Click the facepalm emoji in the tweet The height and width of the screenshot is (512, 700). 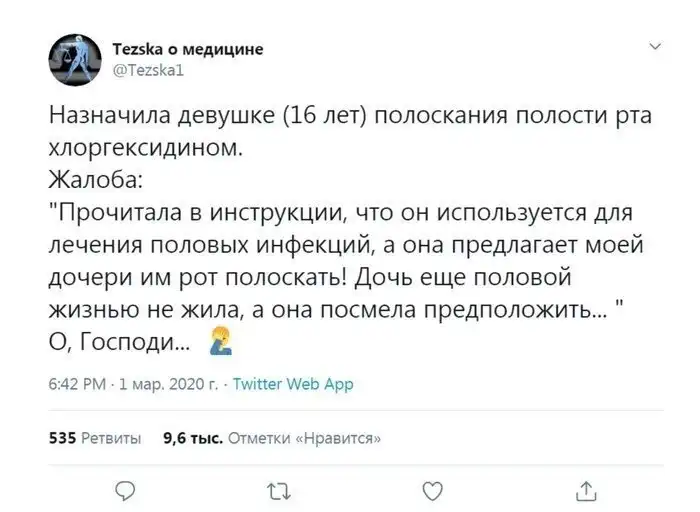pos(220,343)
